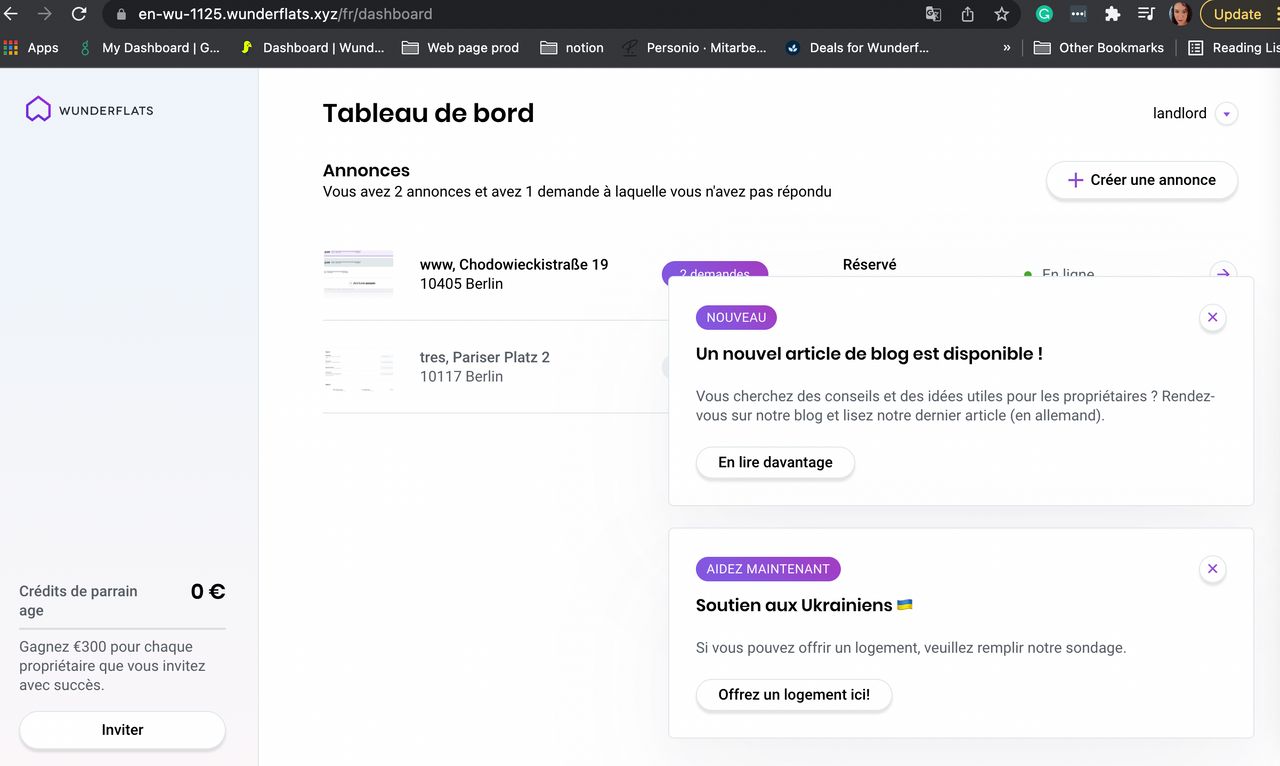Close the new blog article notification

1212,318
